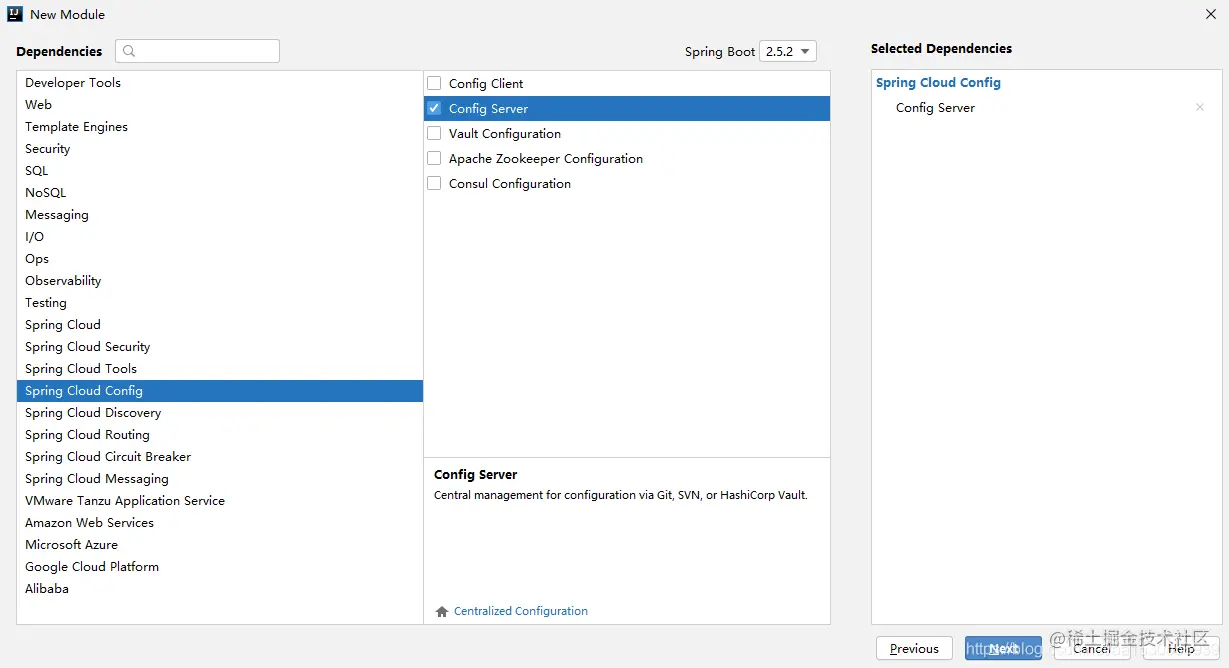Choose the Template Engines category
Image resolution: width=1229 pixels, height=668 pixels.
(220, 127)
